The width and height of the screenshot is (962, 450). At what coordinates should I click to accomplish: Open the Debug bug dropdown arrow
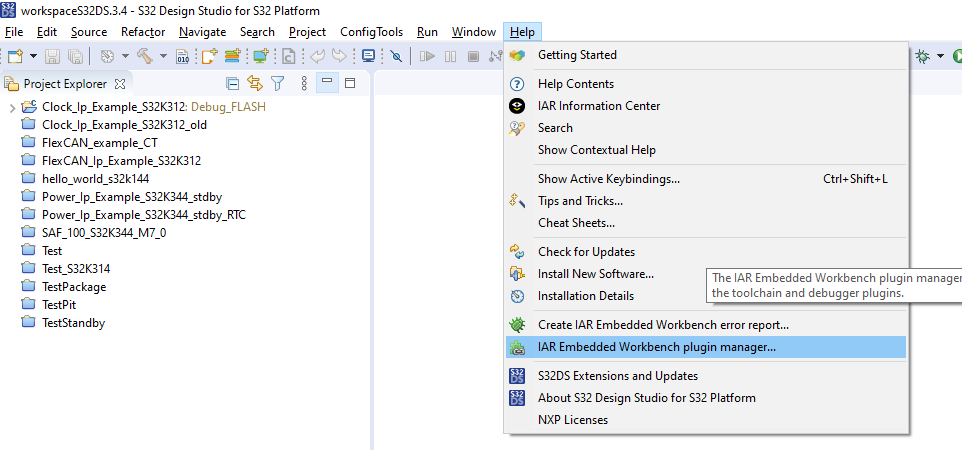click(x=940, y=56)
